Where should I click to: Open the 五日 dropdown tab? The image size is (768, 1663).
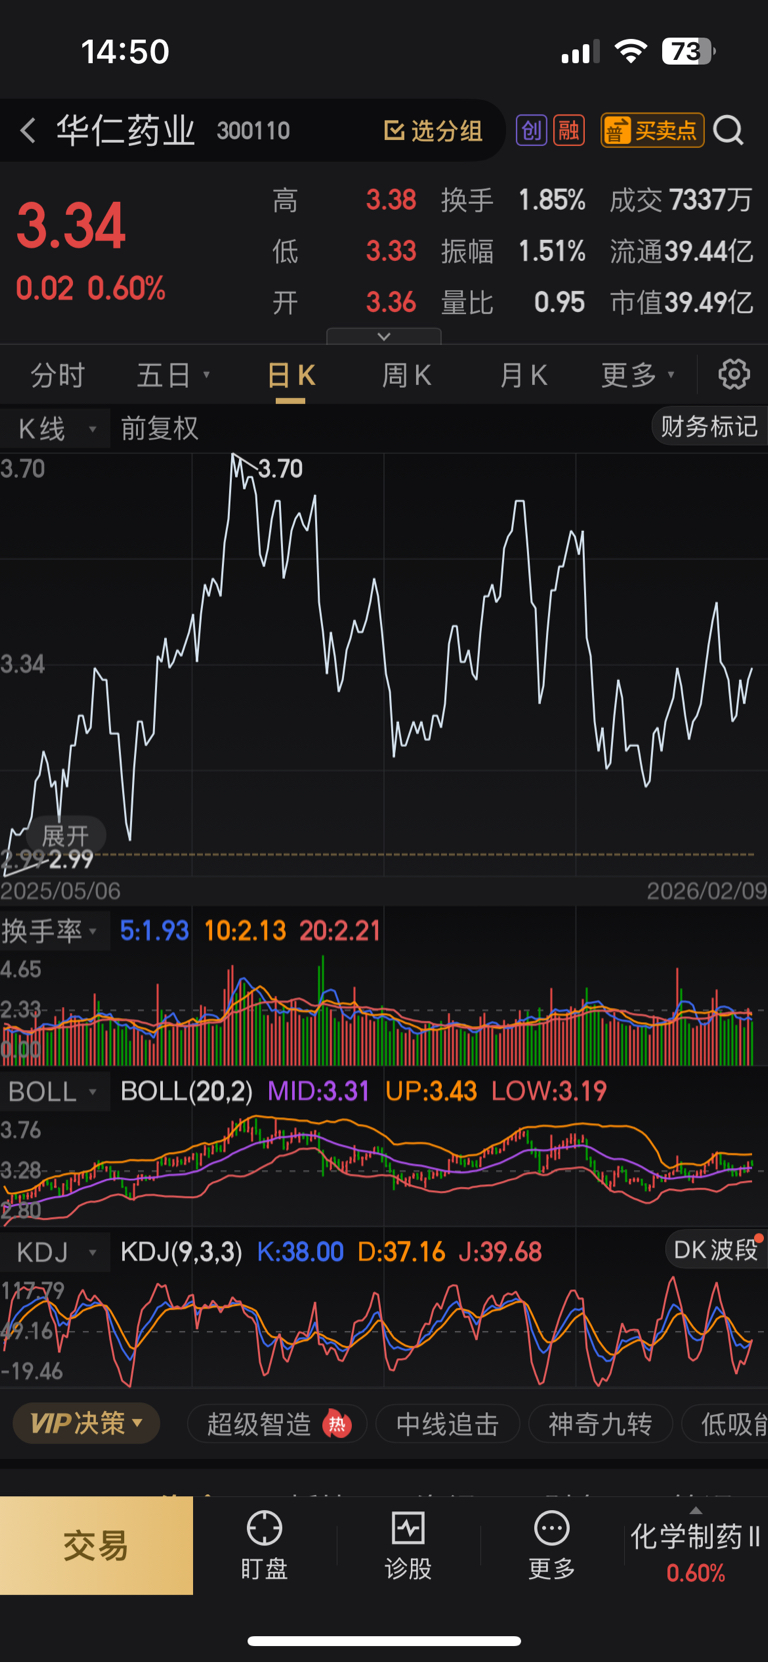pyautogui.click(x=173, y=375)
